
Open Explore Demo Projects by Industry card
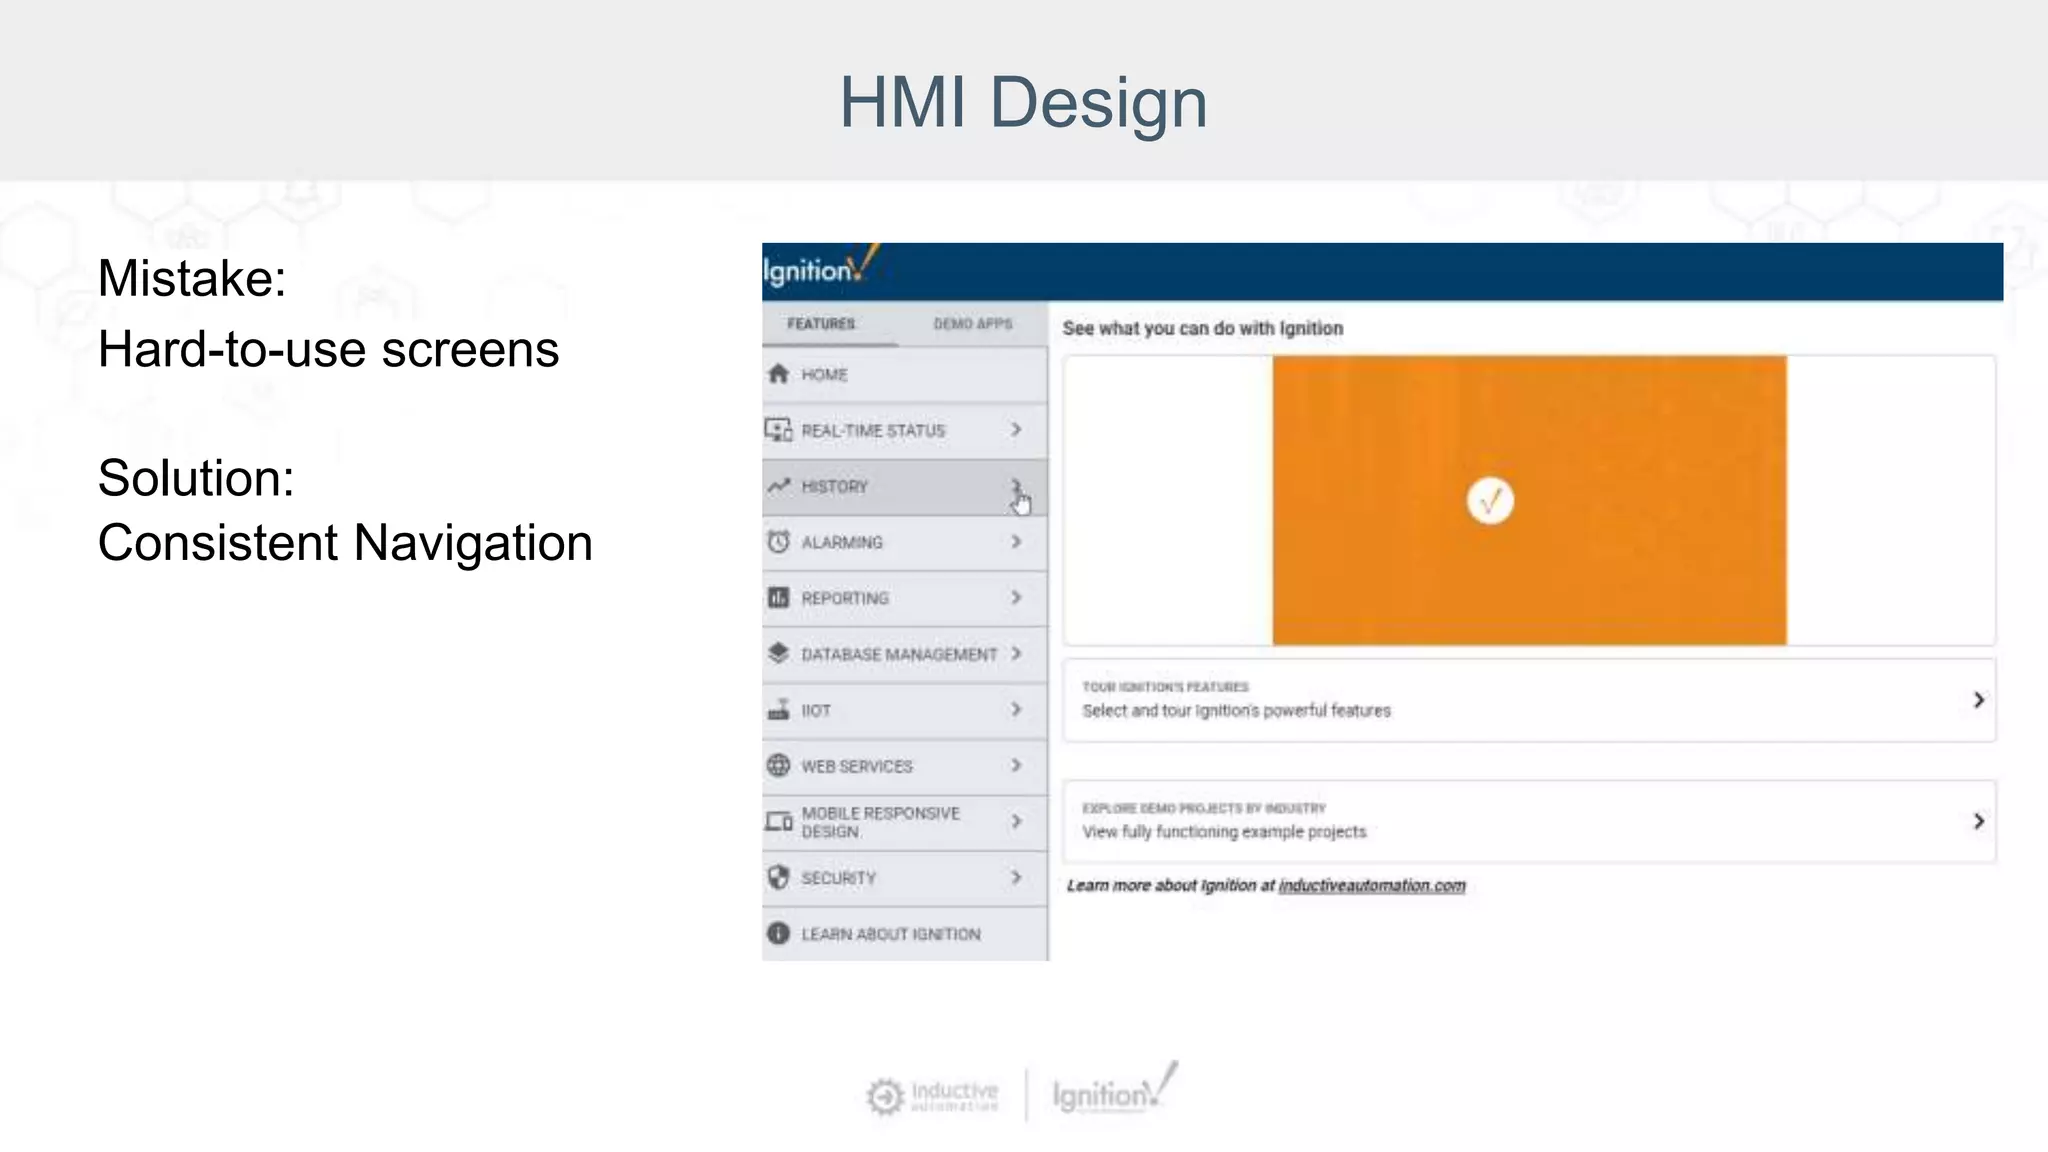[1529, 822]
